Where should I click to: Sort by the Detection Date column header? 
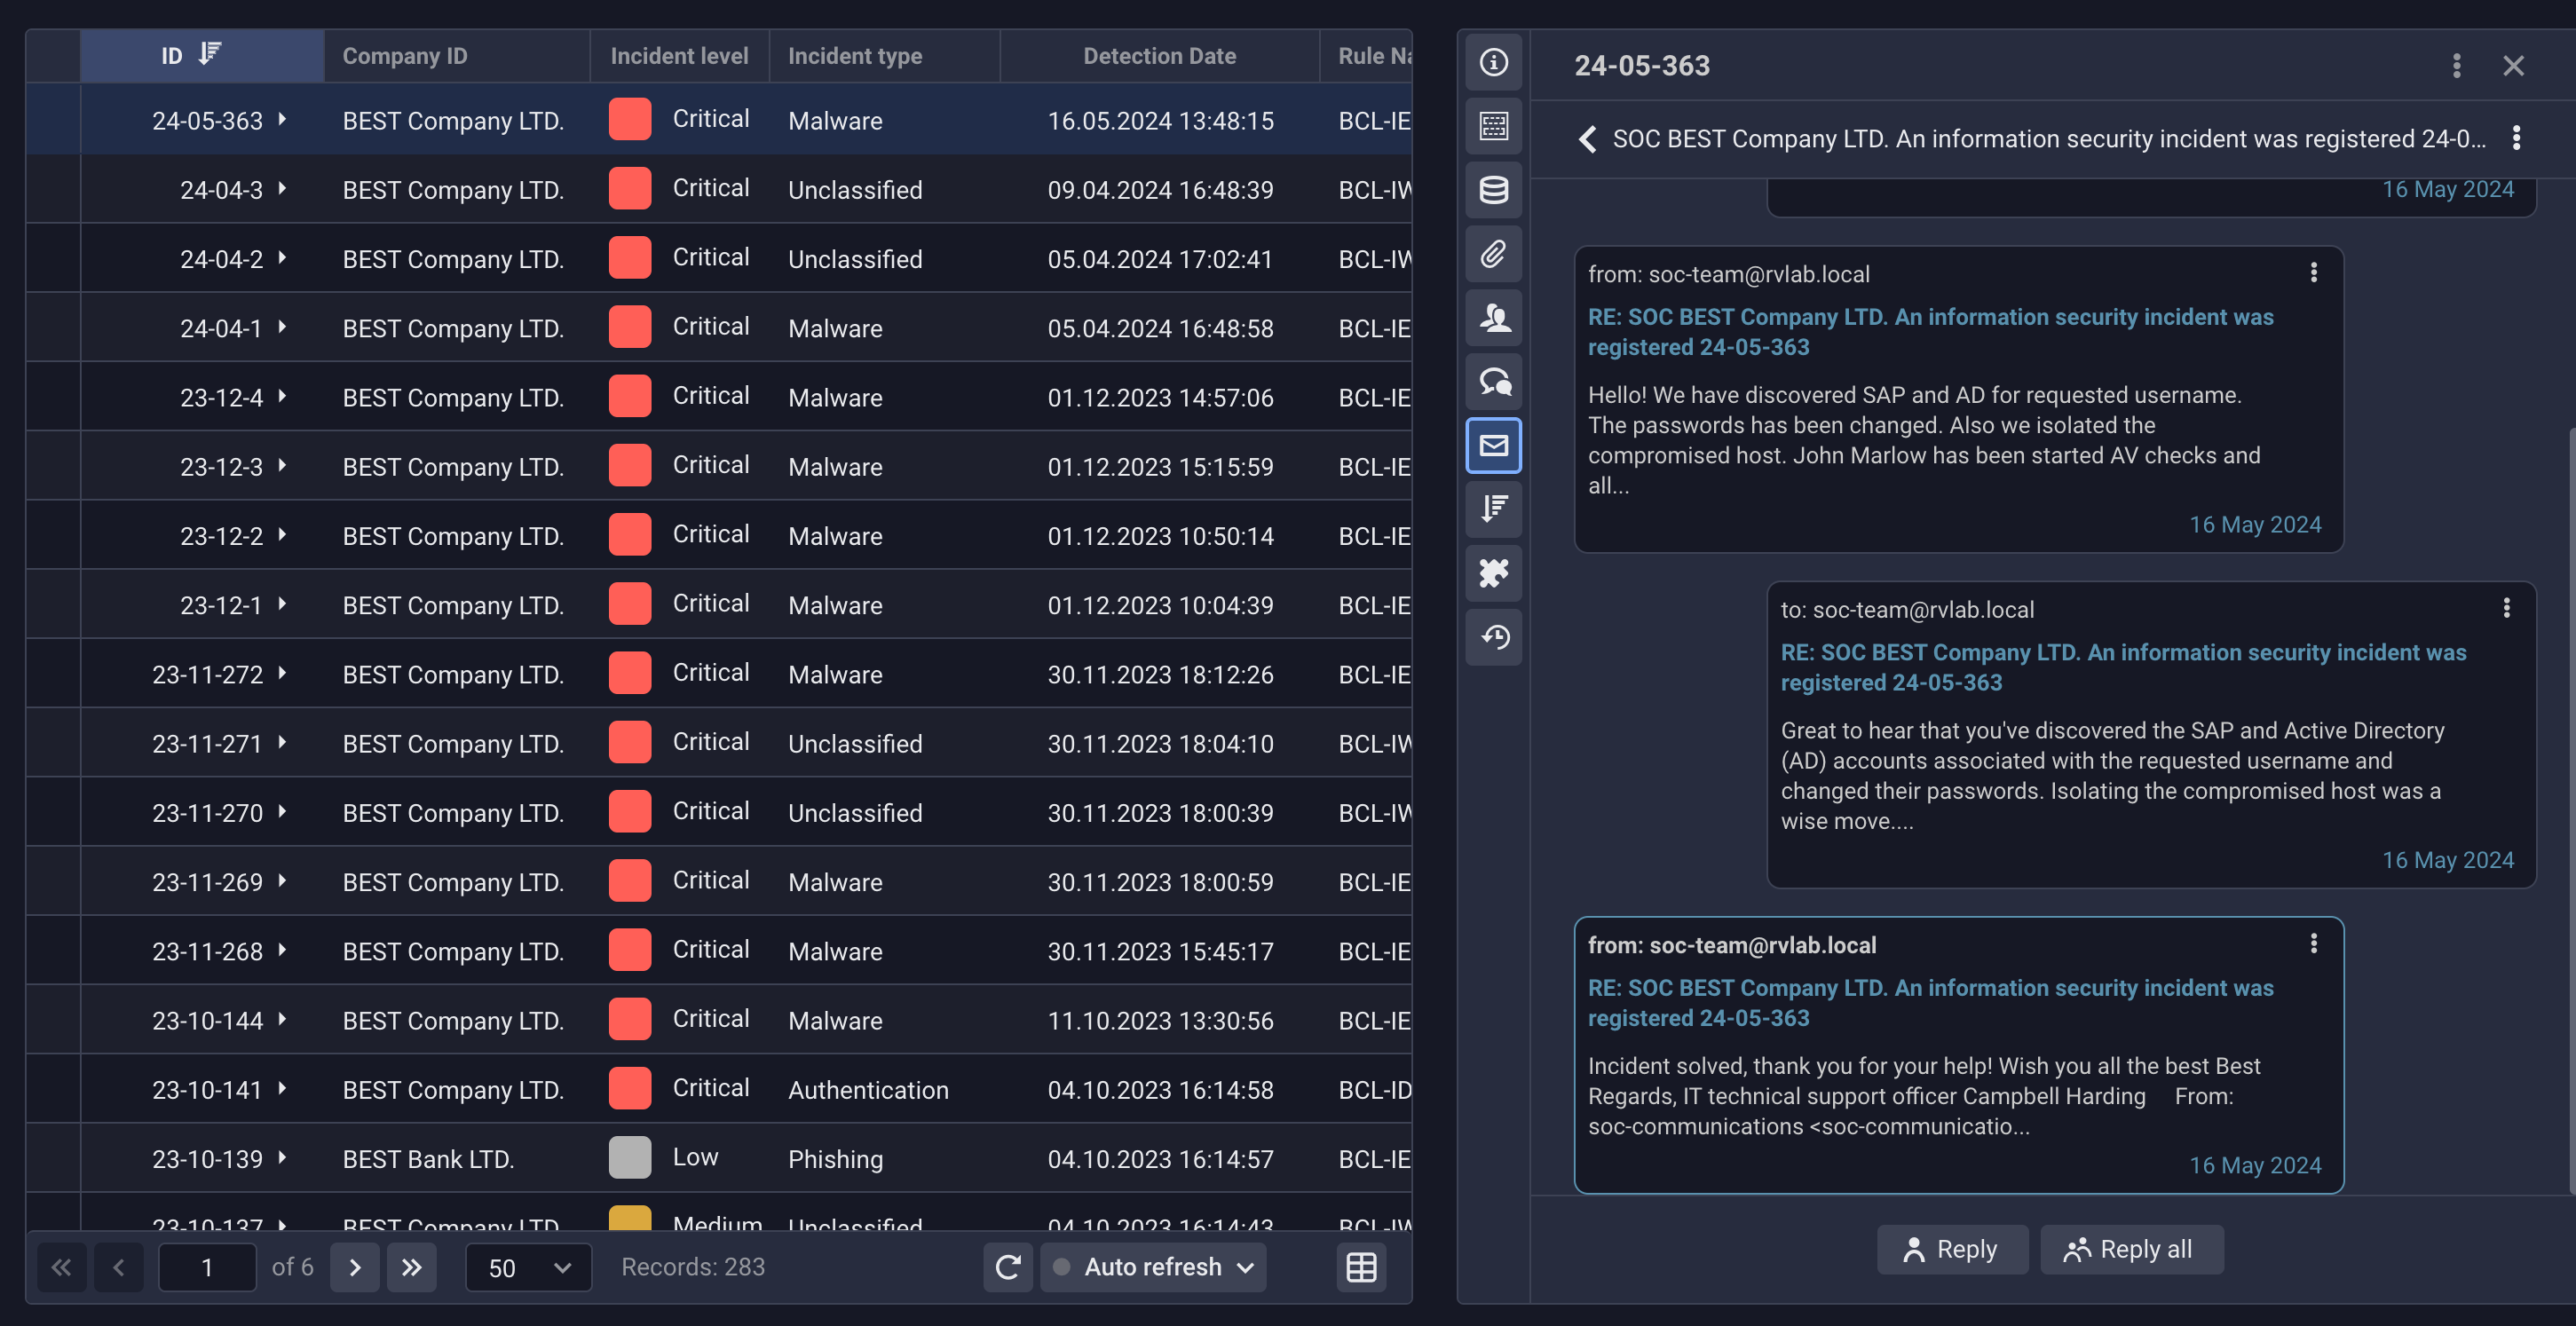pos(1159,56)
